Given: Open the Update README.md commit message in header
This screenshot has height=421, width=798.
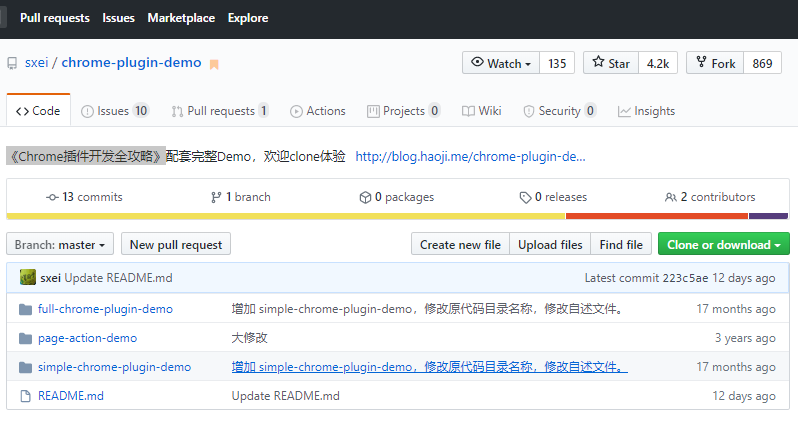Looking at the screenshot, I should pos(119,278).
